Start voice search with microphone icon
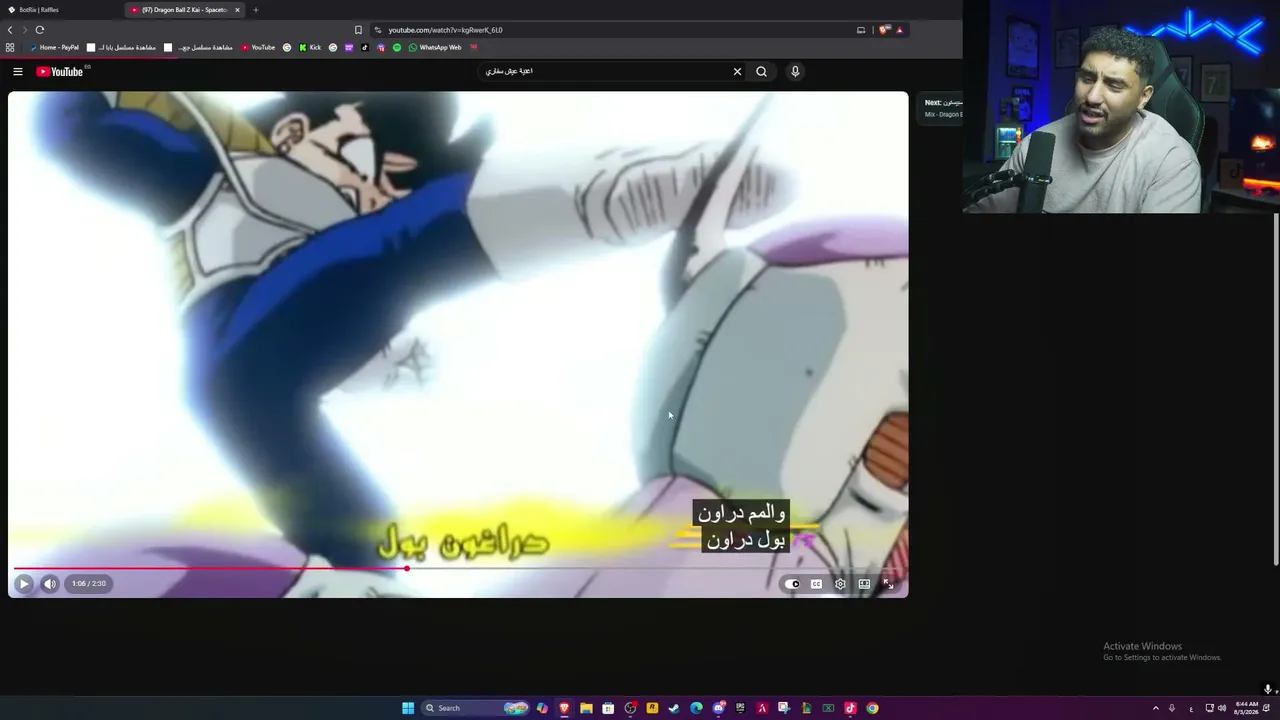This screenshot has width=1280, height=720. coord(795,71)
